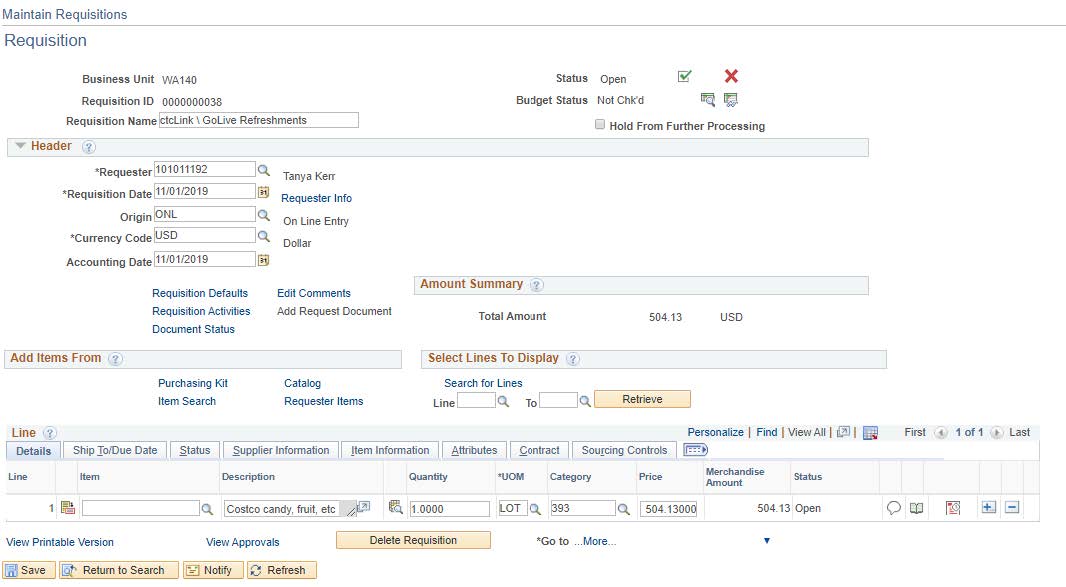
Task: Click the Save button
Action: click(27, 570)
